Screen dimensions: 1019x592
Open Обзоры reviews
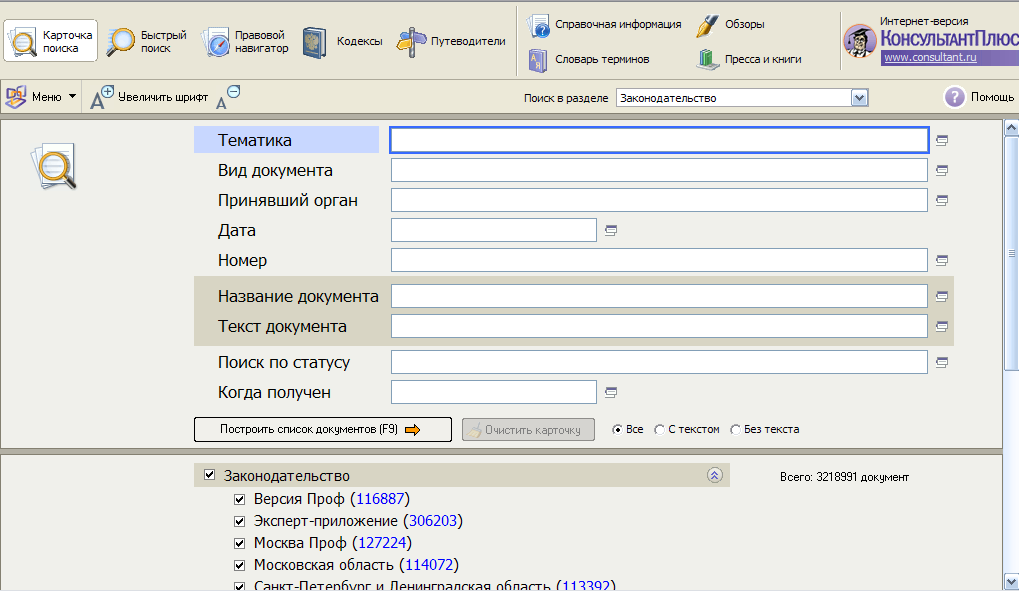pos(730,25)
